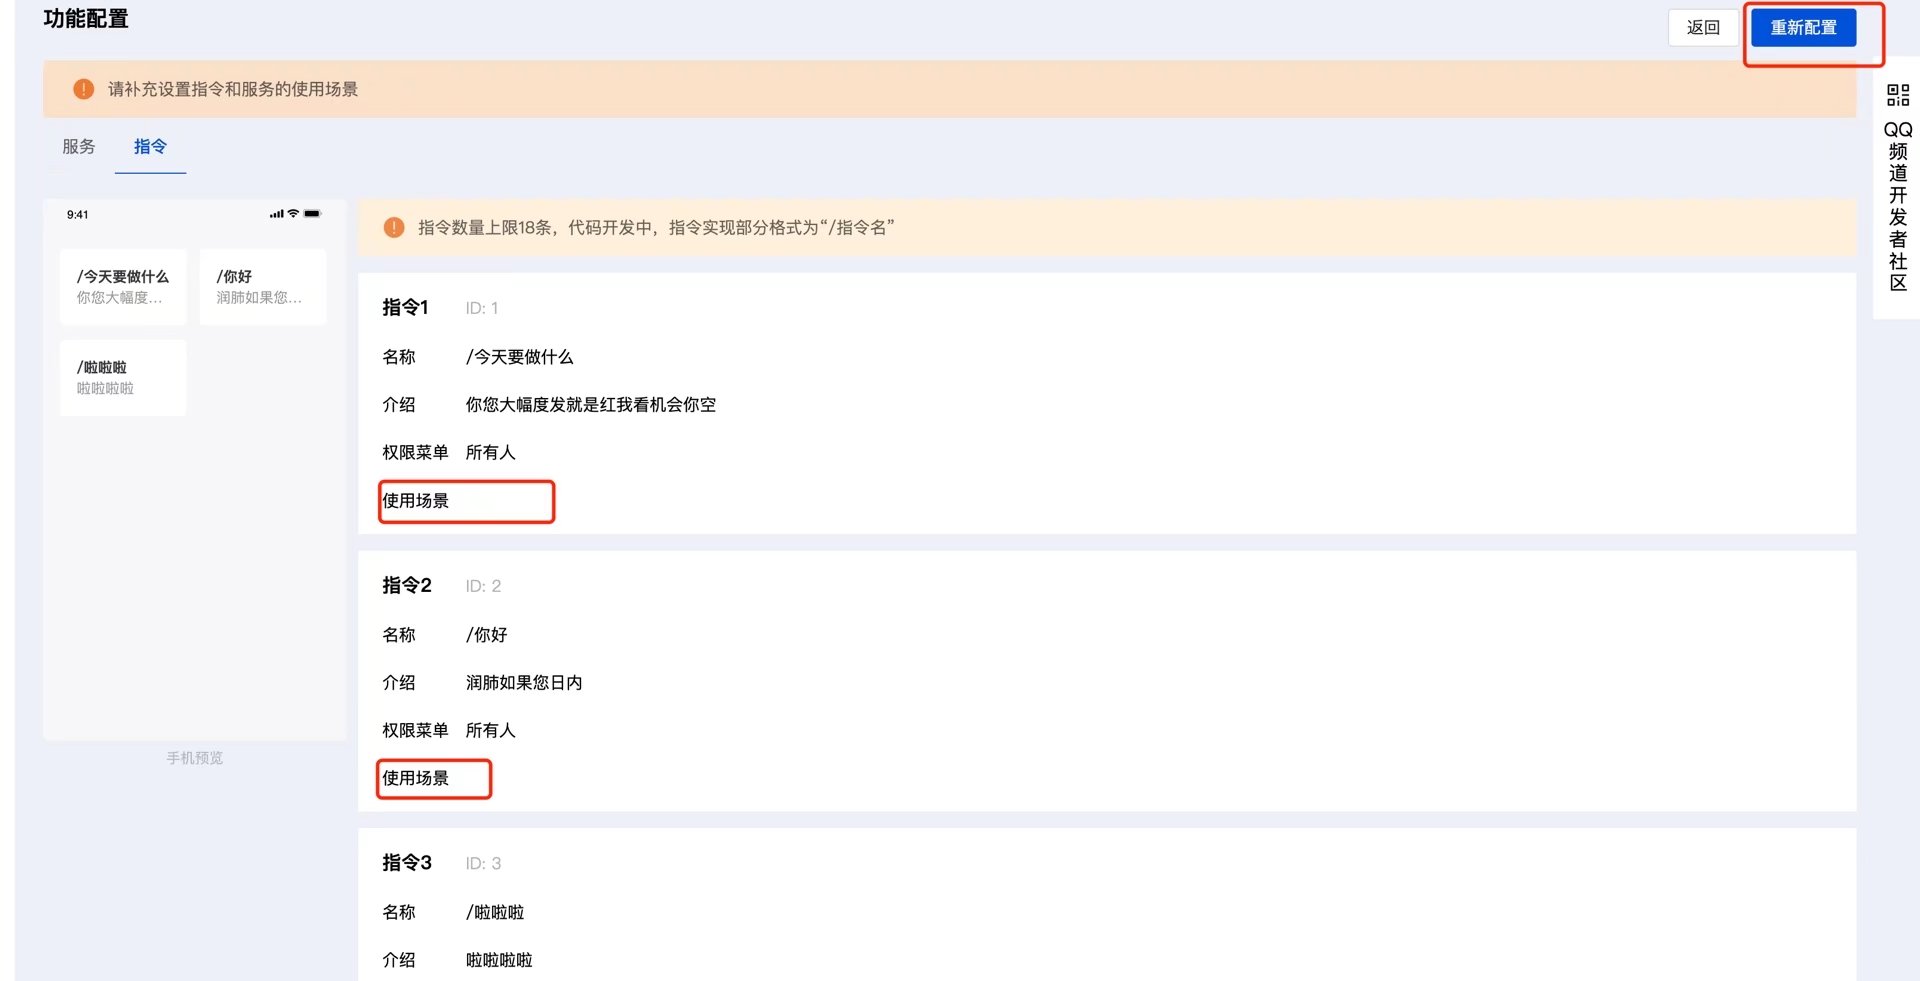Image resolution: width=1920 pixels, height=981 pixels.
Task: Select the /你好 command card in preview
Action: (262, 287)
